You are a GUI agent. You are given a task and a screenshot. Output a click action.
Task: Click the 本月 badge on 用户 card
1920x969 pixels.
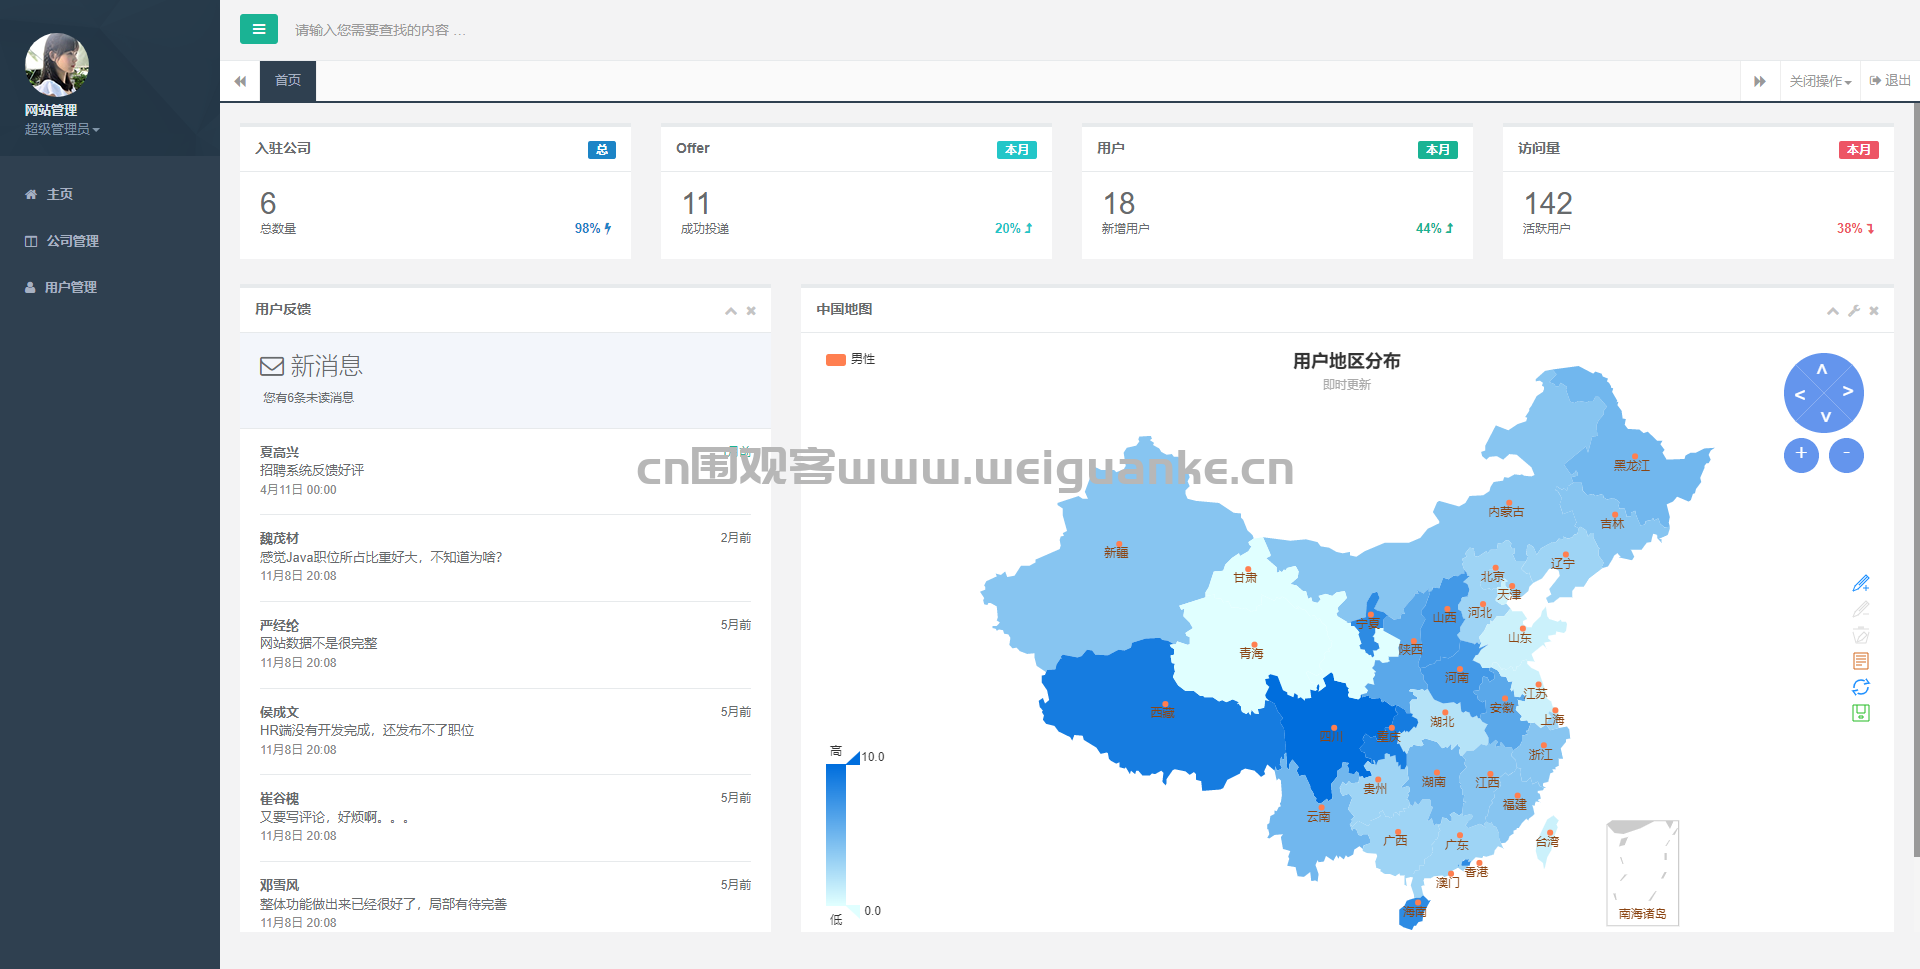(x=1438, y=150)
